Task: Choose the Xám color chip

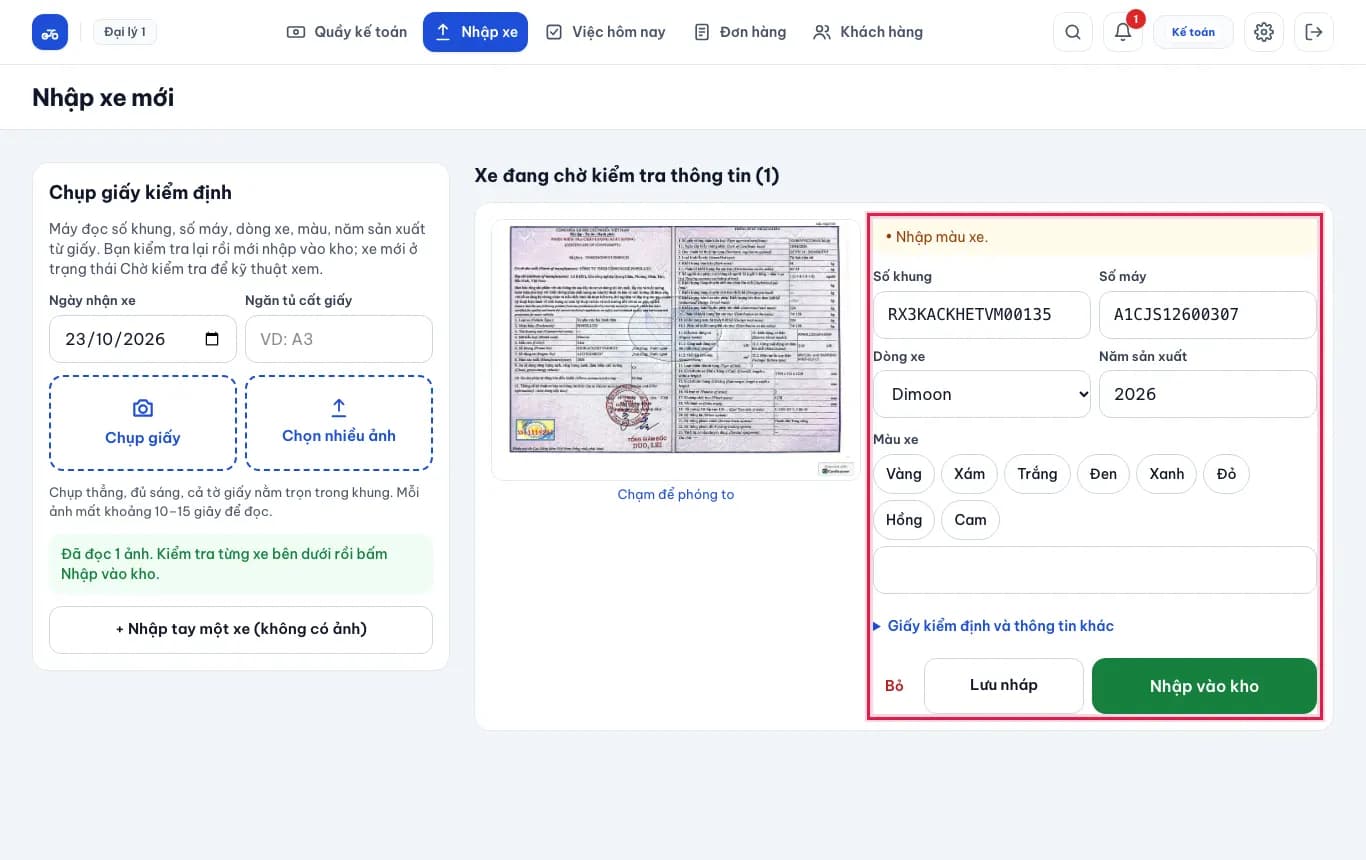Action: tap(970, 474)
